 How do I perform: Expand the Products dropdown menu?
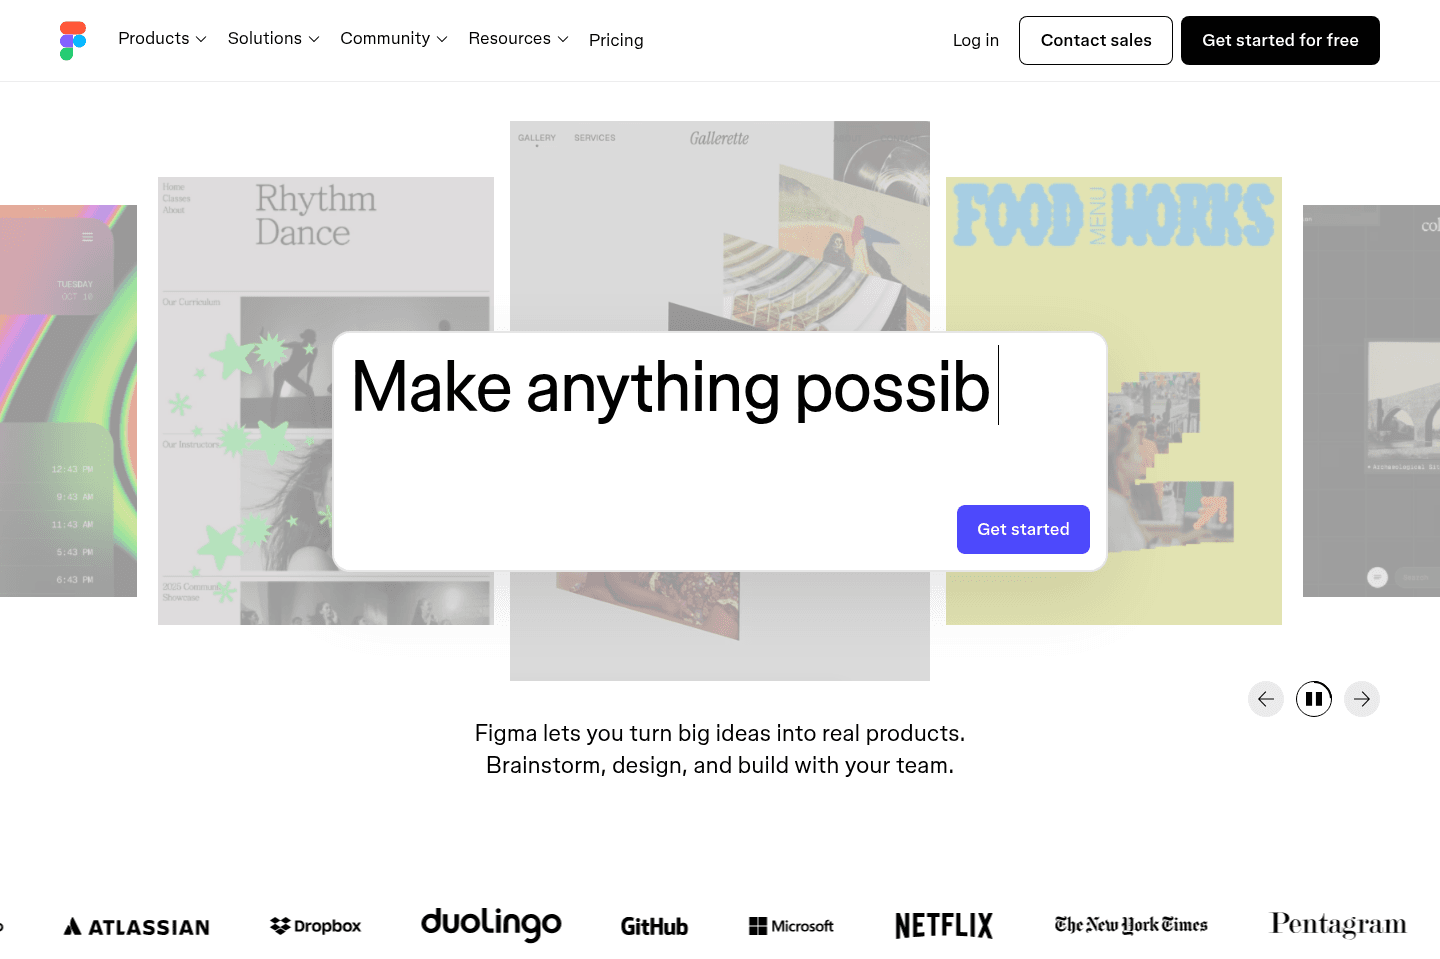click(x=162, y=39)
